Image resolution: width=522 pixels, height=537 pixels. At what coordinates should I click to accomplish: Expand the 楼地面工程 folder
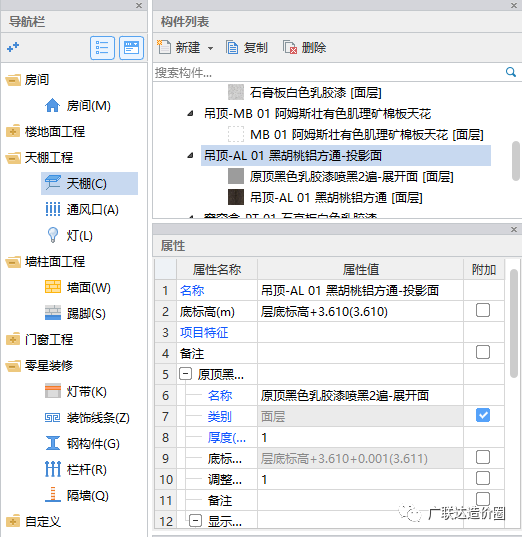[x=13, y=132]
